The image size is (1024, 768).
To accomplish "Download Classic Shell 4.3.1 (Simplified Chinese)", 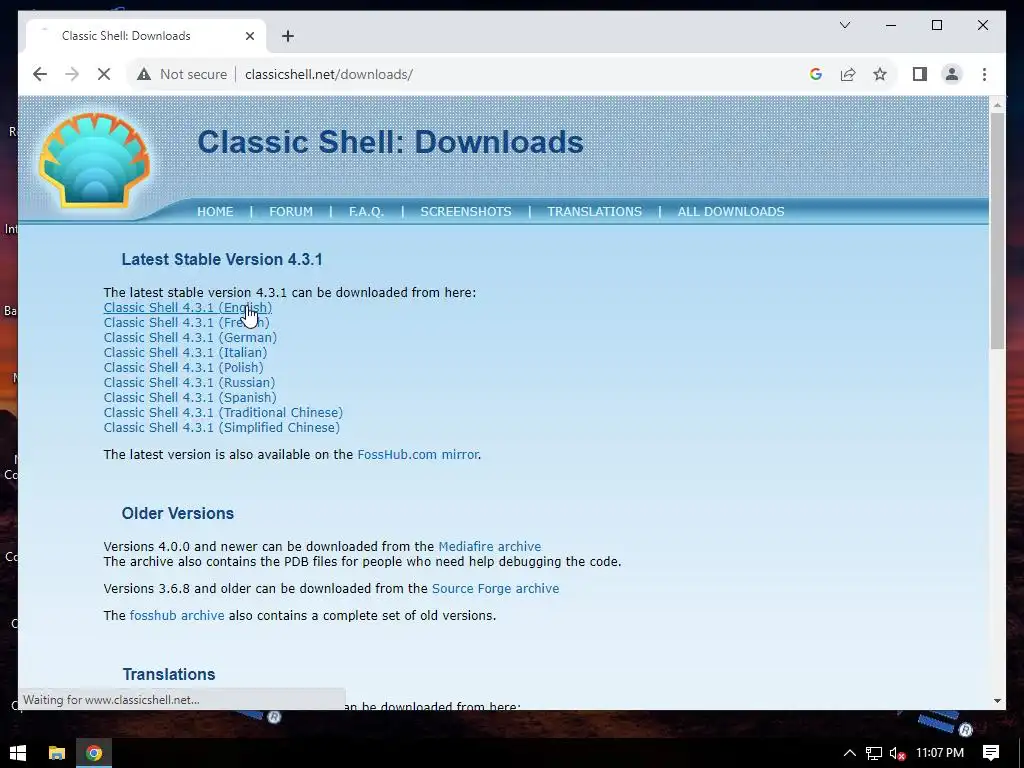I will coord(221,428).
